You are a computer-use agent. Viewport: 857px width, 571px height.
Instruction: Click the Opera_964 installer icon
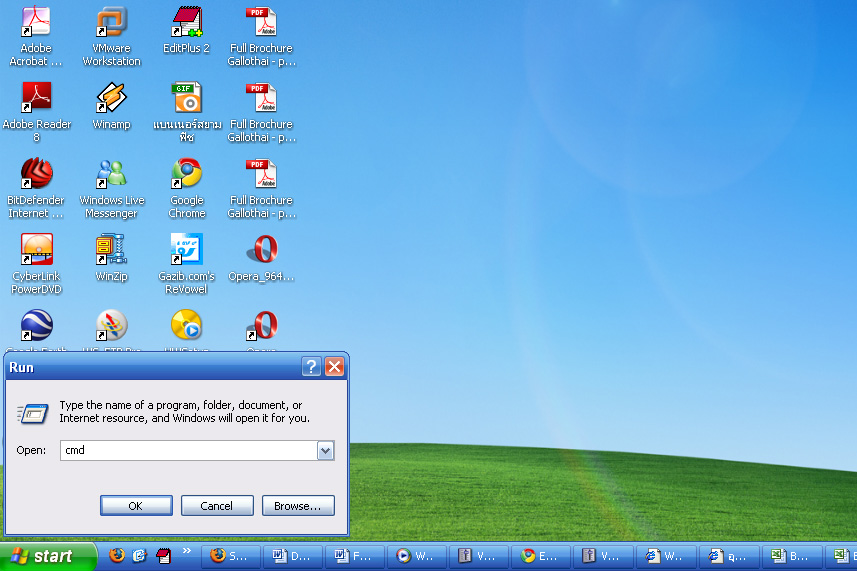point(262,258)
